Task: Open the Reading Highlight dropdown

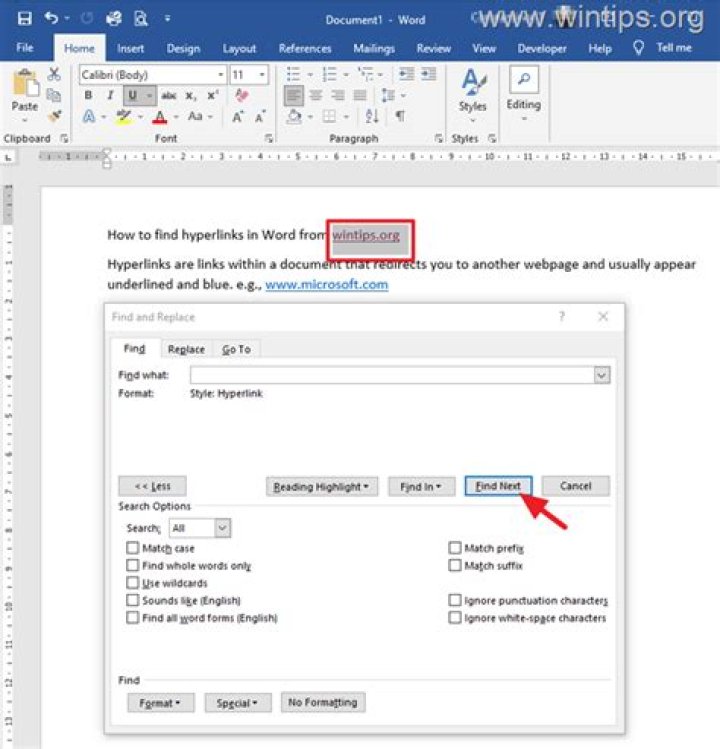Action: 321,487
